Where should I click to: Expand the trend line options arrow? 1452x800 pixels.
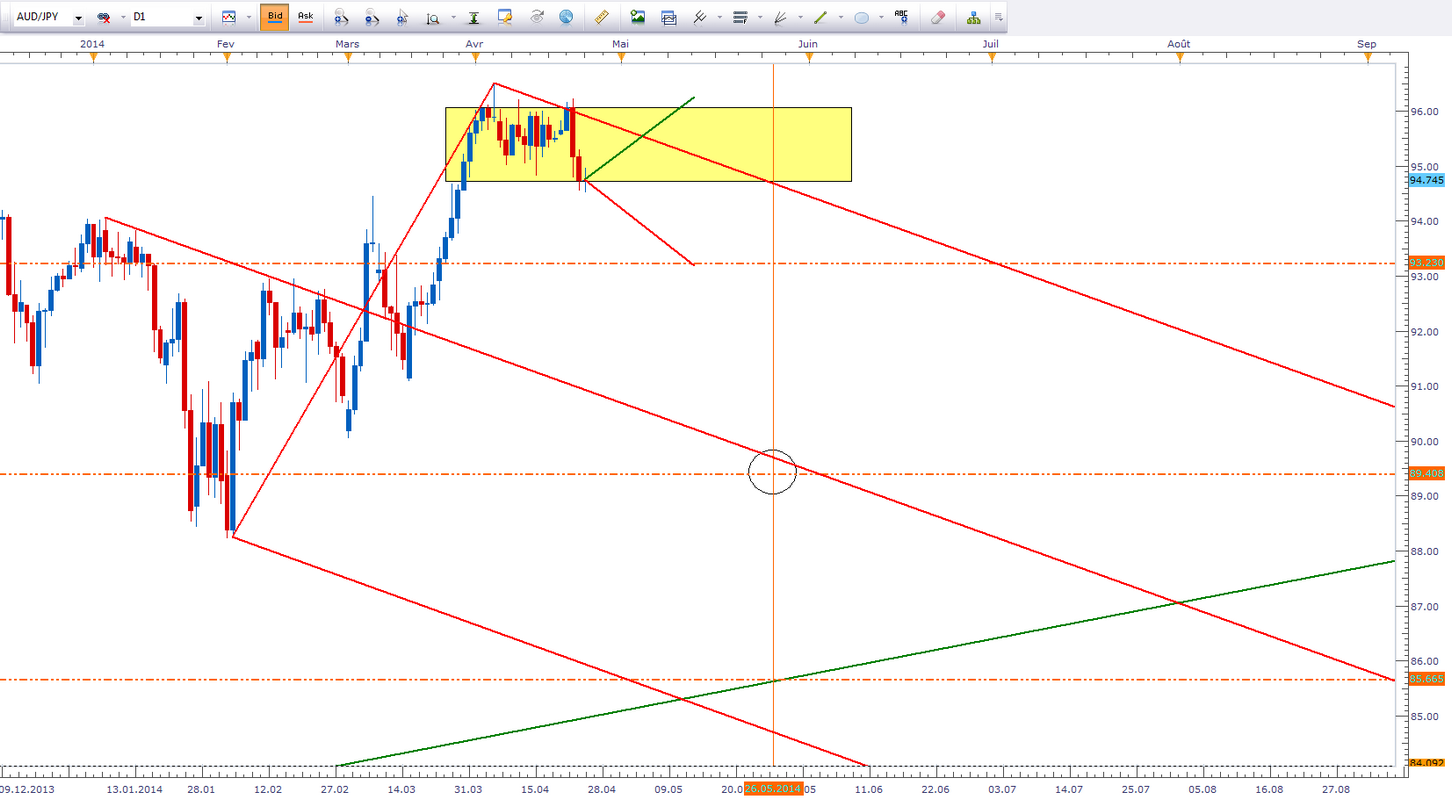tap(841, 17)
